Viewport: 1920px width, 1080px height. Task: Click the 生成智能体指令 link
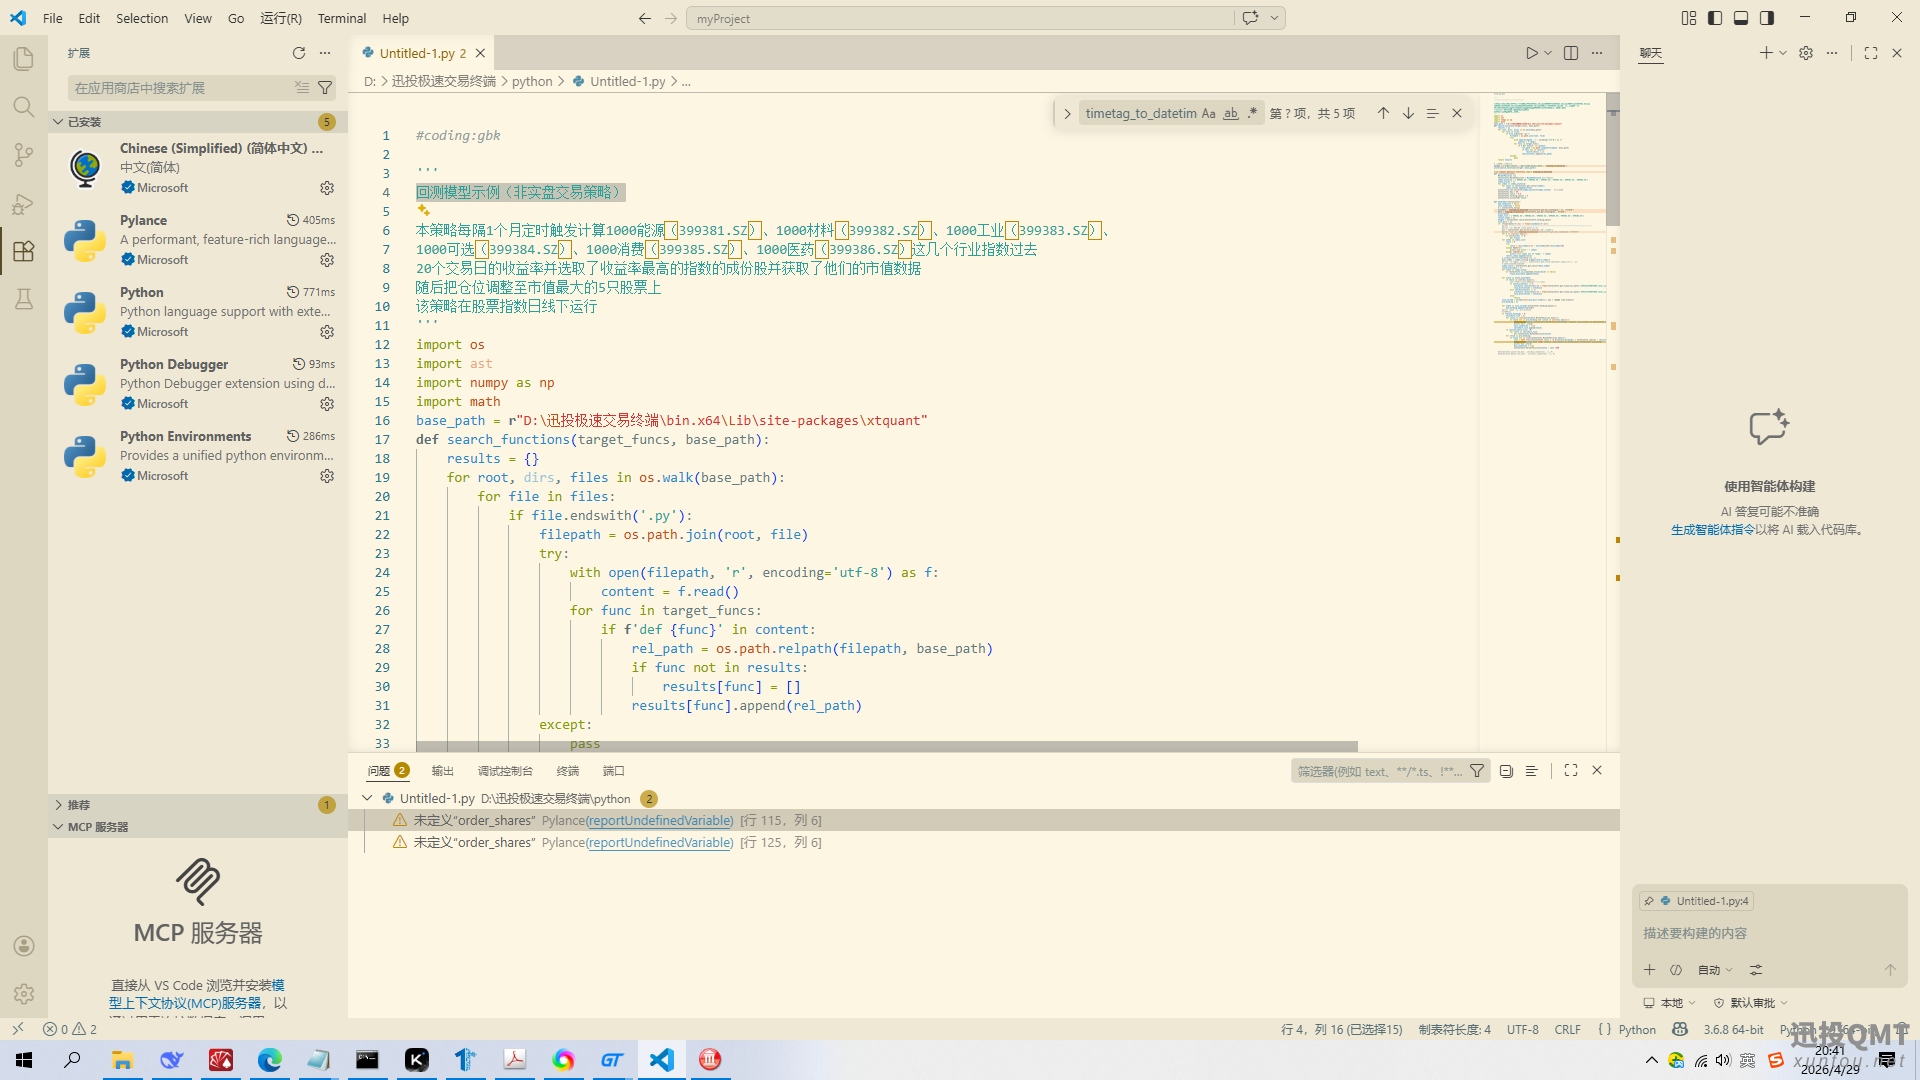[1712, 530]
